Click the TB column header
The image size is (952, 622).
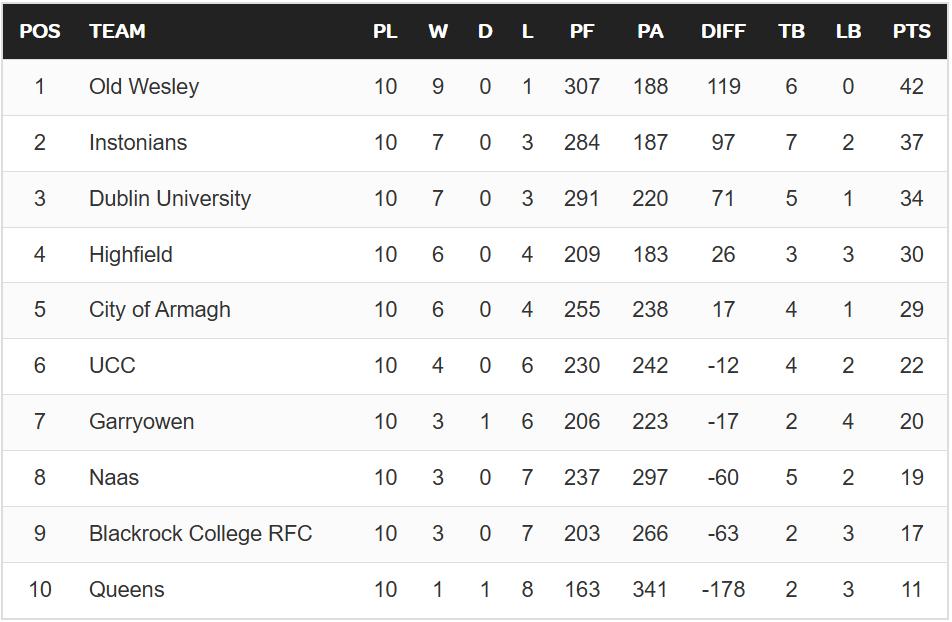pyautogui.click(x=791, y=31)
